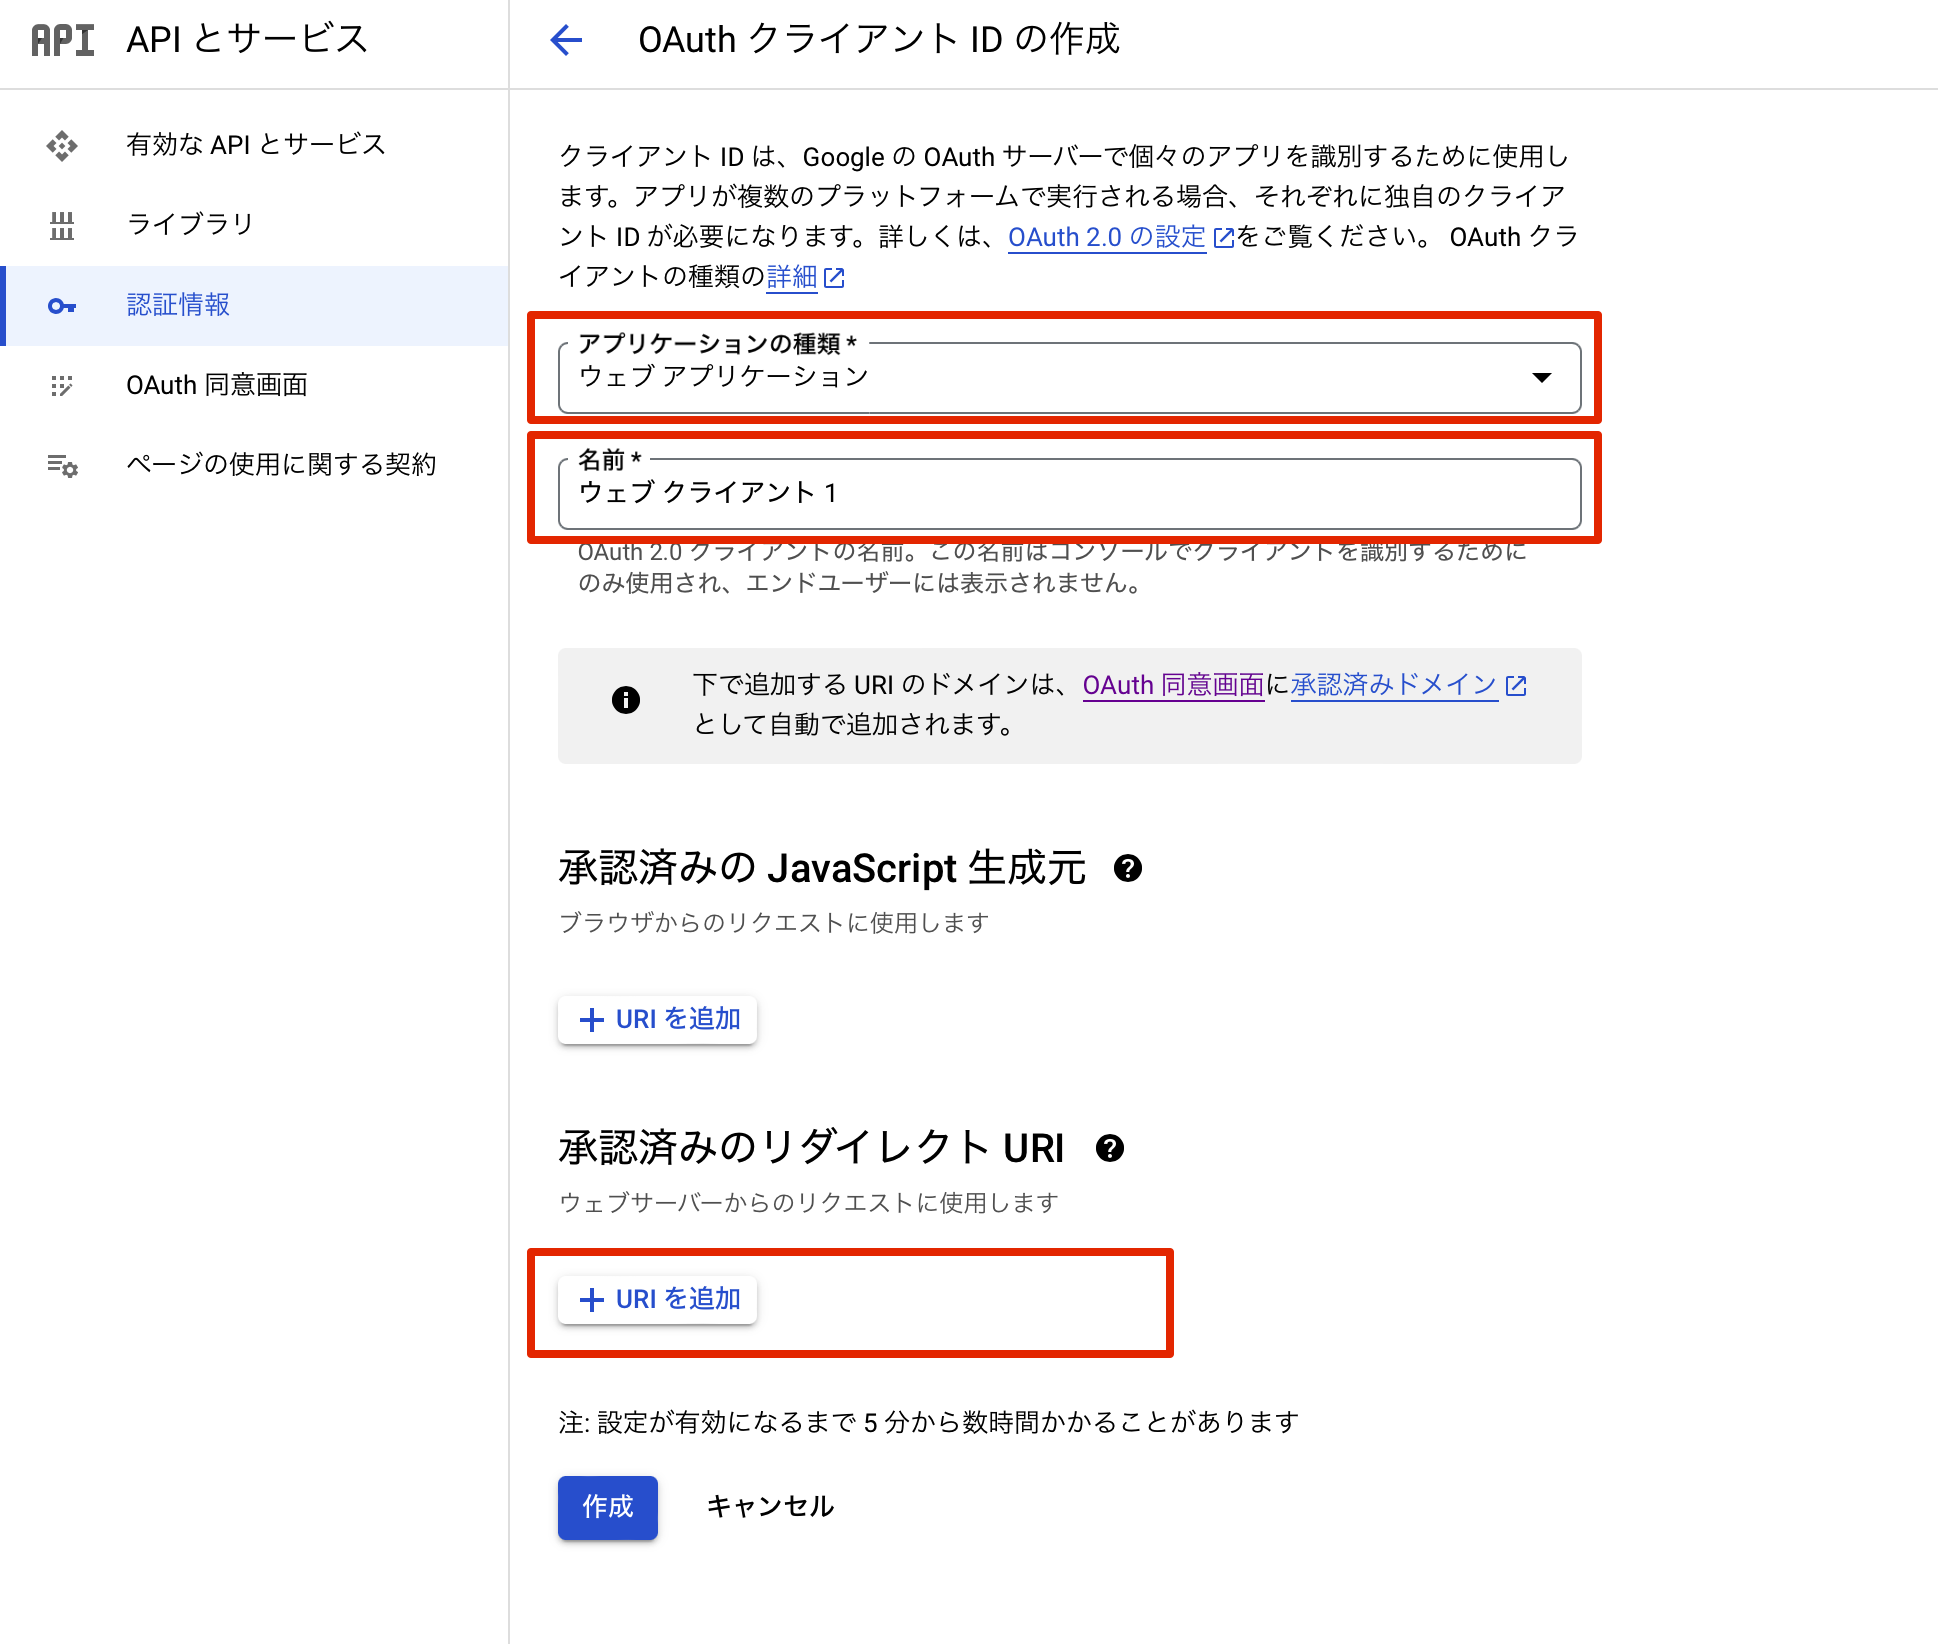Viewport: 1938px width, 1644px height.
Task: Click the 名前 input field
Action: pos(1069,493)
